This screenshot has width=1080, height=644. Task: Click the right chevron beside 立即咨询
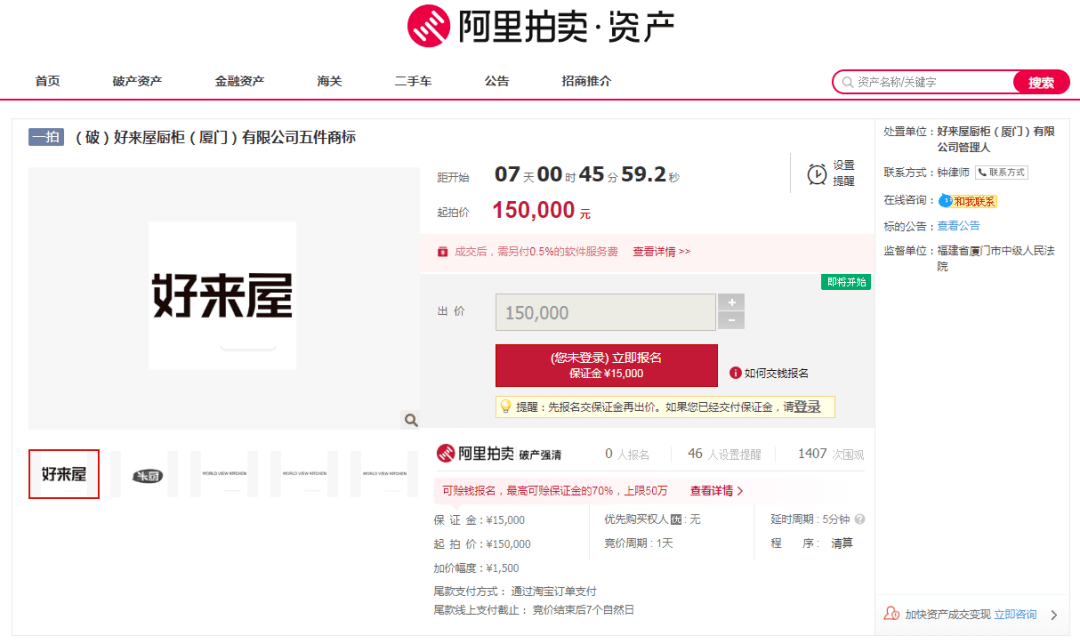(x=1053, y=615)
